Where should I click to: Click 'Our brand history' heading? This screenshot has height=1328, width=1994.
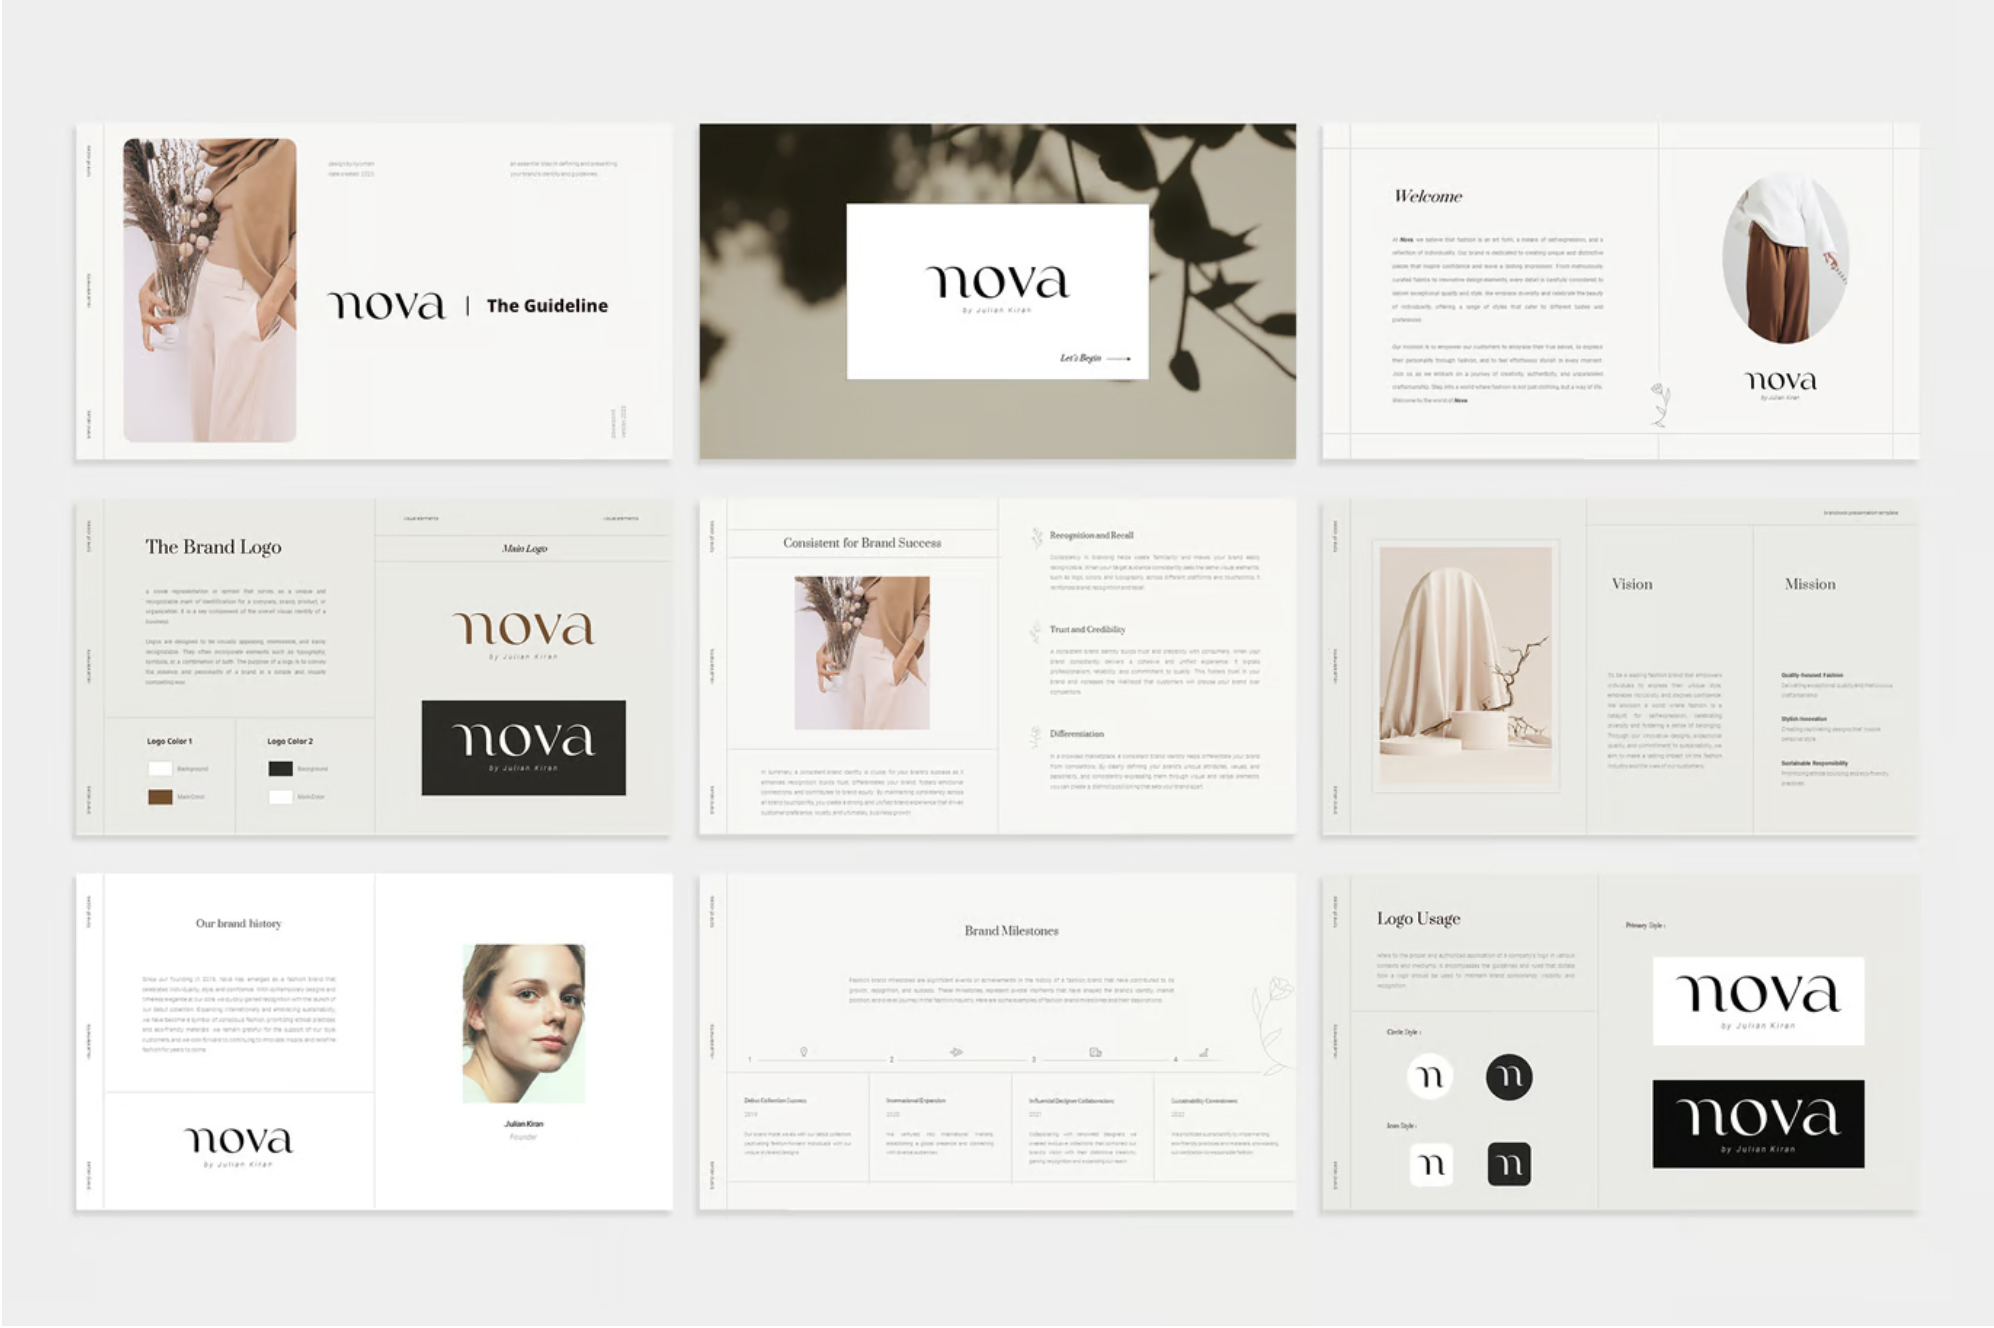pyautogui.click(x=238, y=923)
